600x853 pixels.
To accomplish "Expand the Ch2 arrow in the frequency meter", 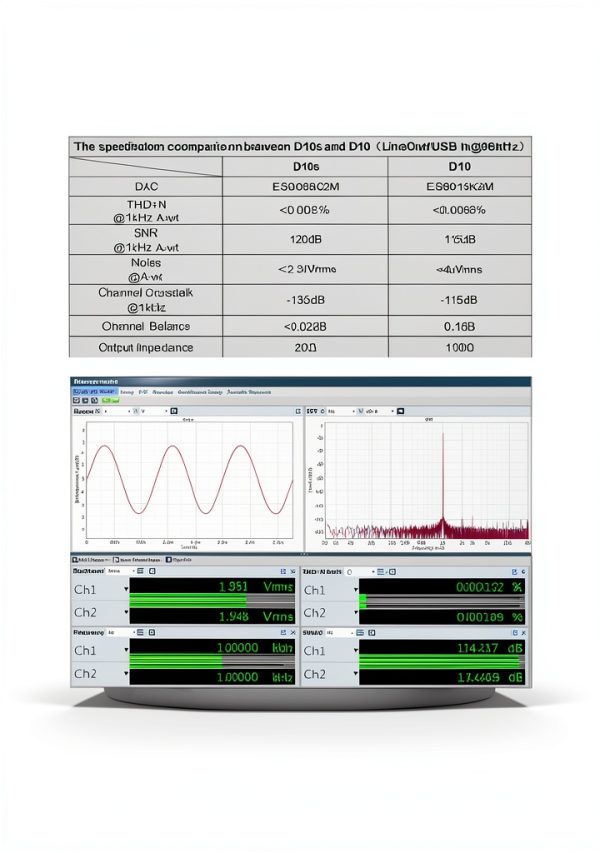I will [x=126, y=673].
